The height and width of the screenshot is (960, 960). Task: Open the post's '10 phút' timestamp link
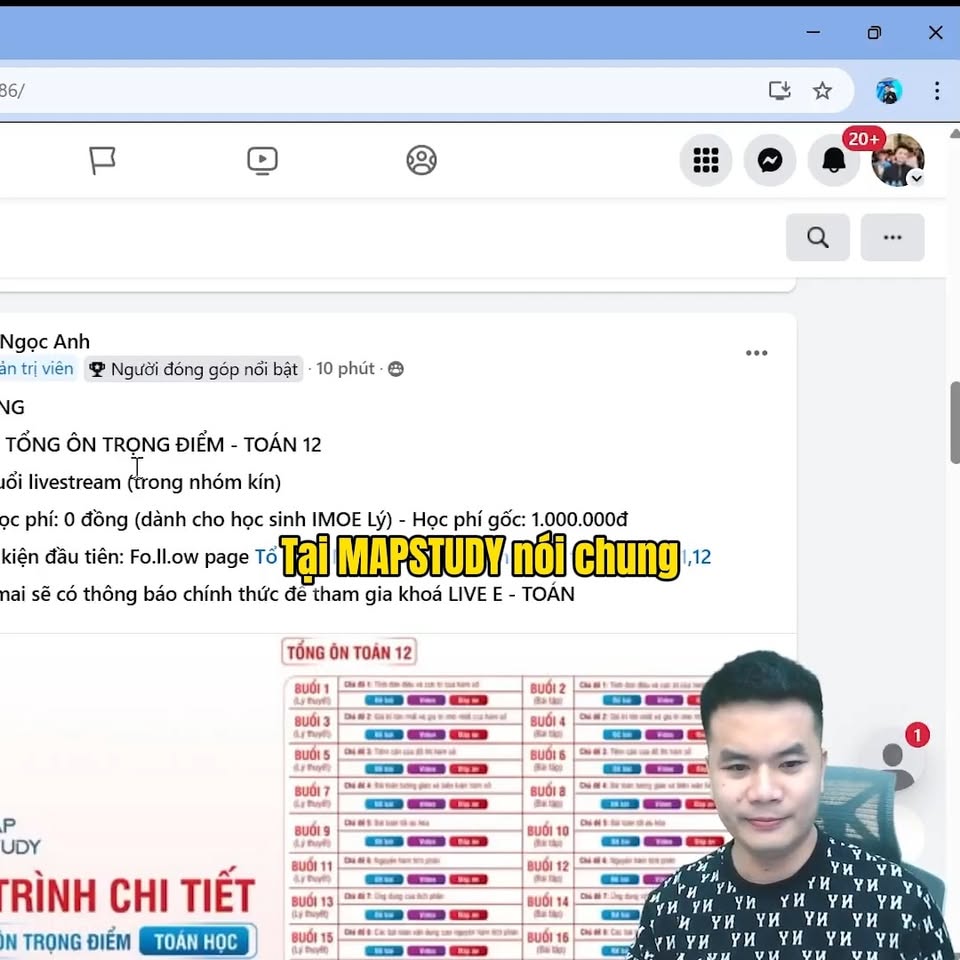tap(345, 369)
